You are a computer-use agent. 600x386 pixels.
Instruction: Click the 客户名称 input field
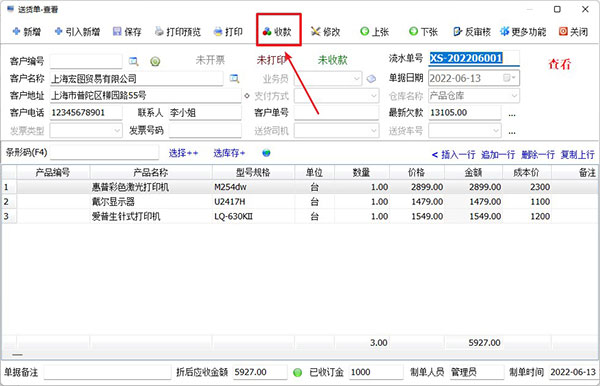(x=137, y=79)
